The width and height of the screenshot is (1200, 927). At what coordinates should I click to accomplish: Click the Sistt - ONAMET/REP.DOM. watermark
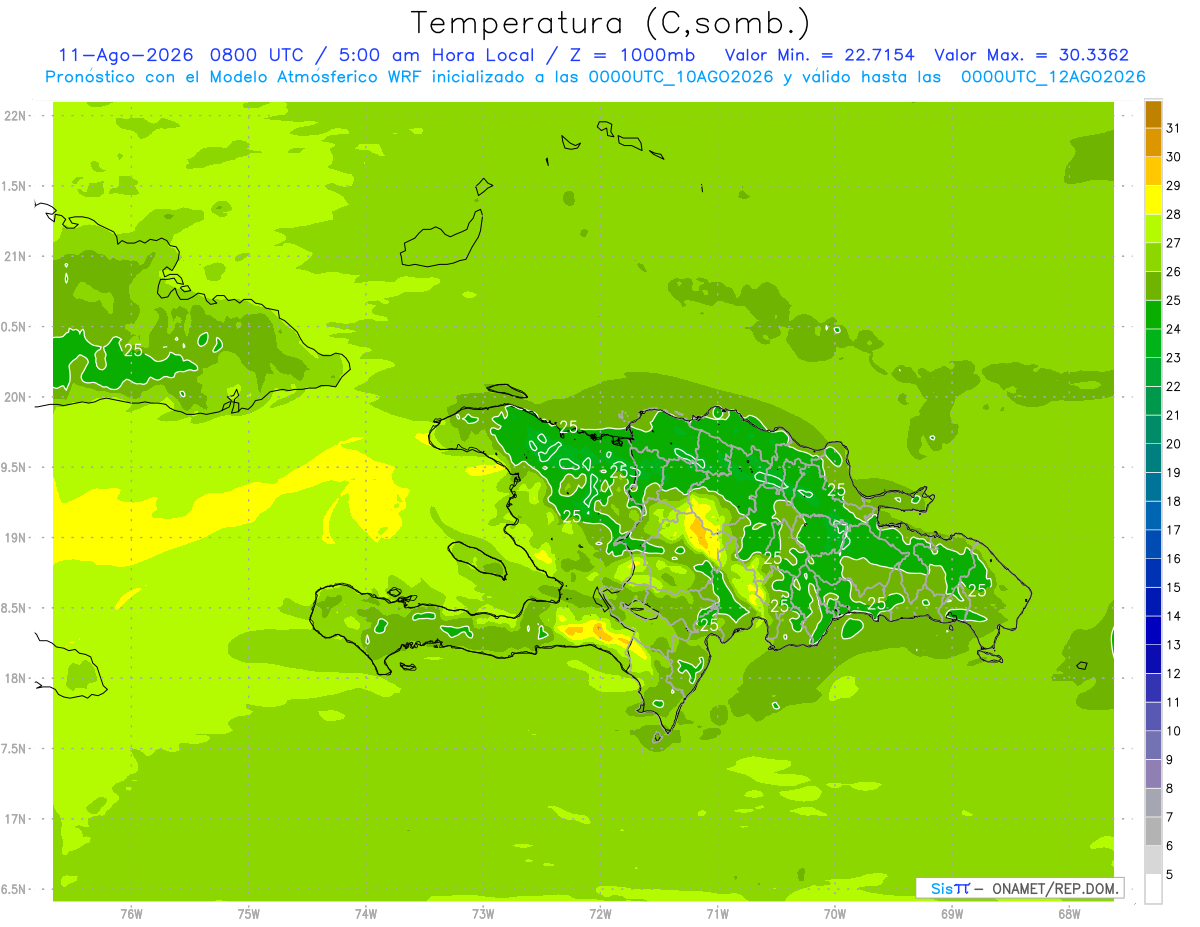click(1022, 888)
